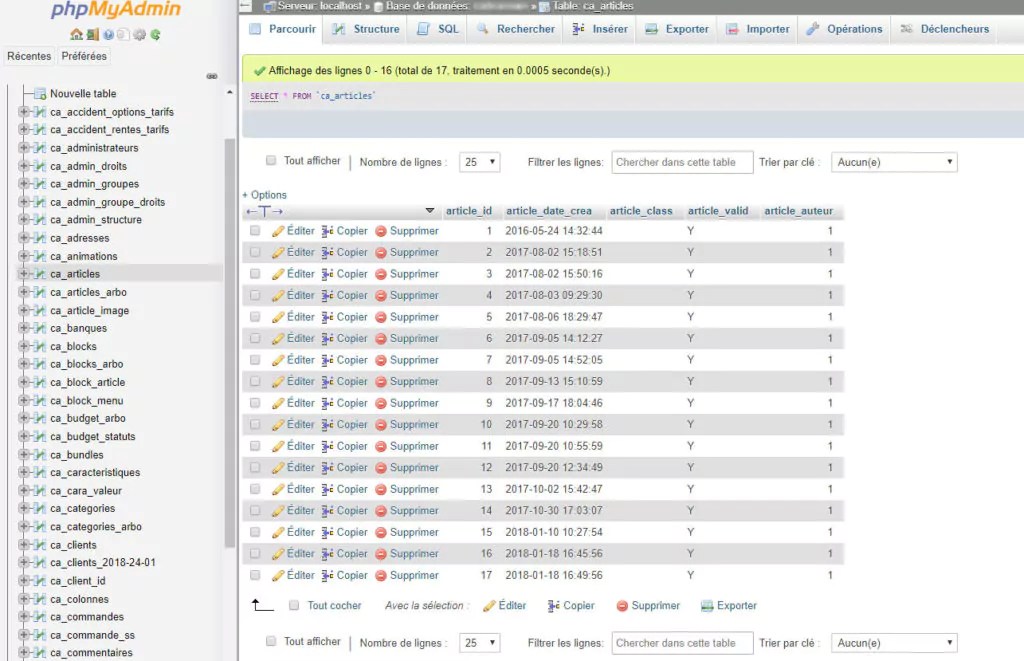Viewport: 1024px width, 661px height.
Task: Click the green reload navigation panel icon
Action: (x=156, y=34)
